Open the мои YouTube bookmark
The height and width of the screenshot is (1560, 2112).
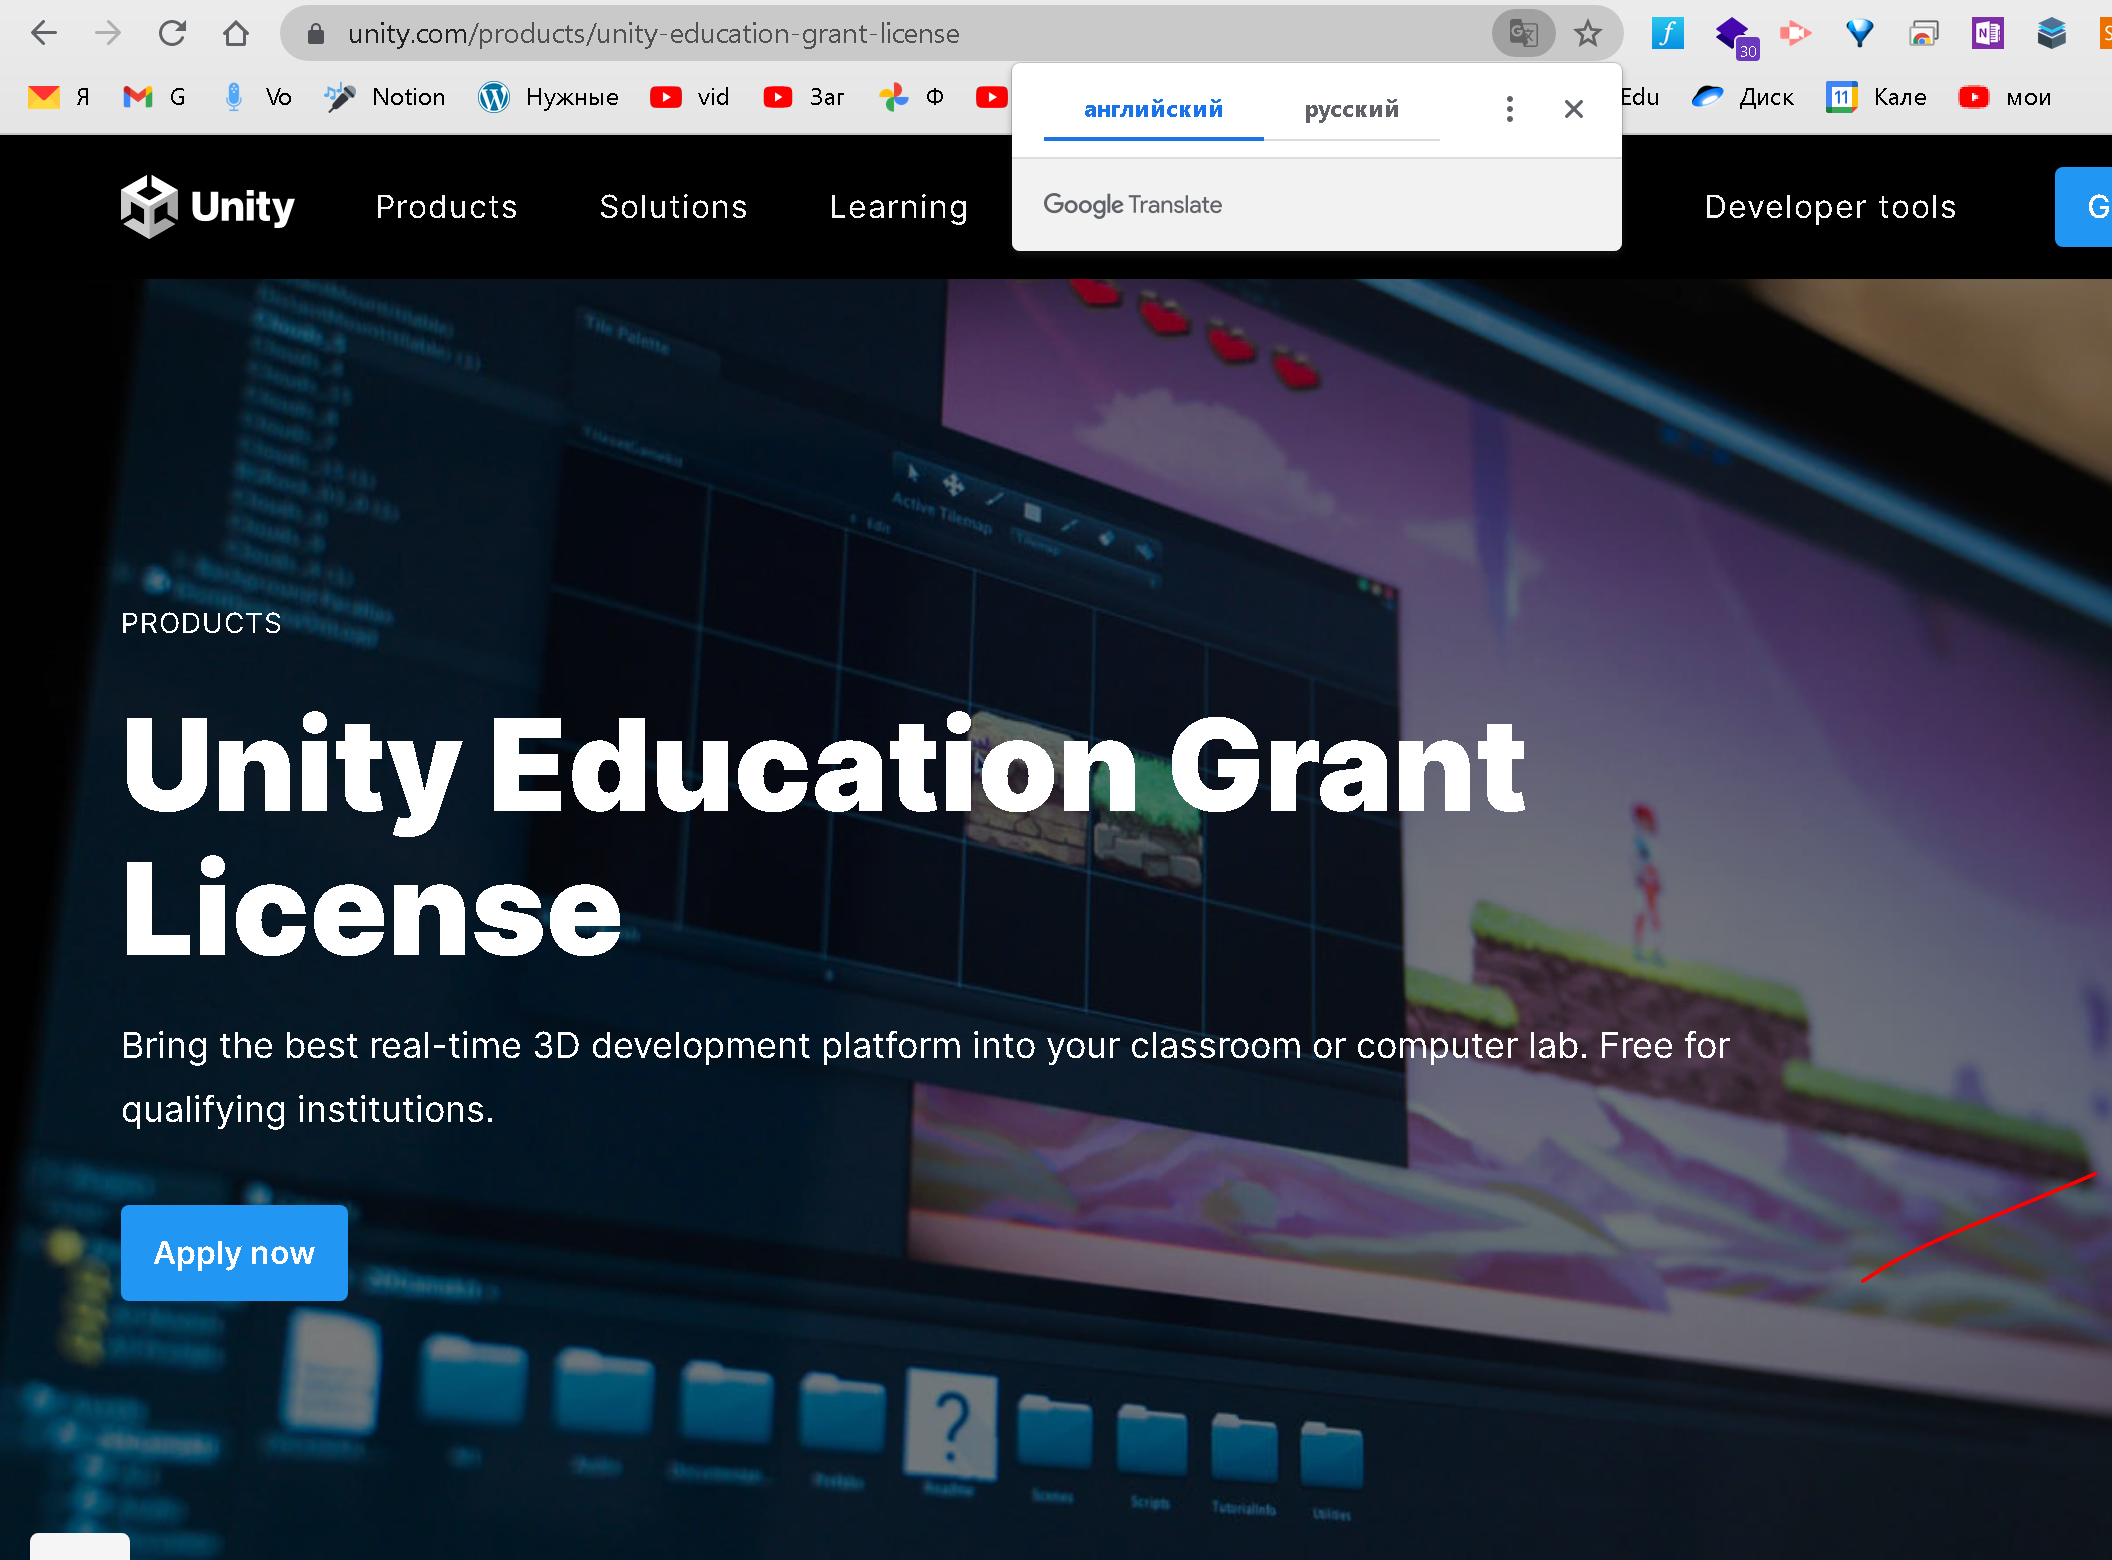[2005, 97]
